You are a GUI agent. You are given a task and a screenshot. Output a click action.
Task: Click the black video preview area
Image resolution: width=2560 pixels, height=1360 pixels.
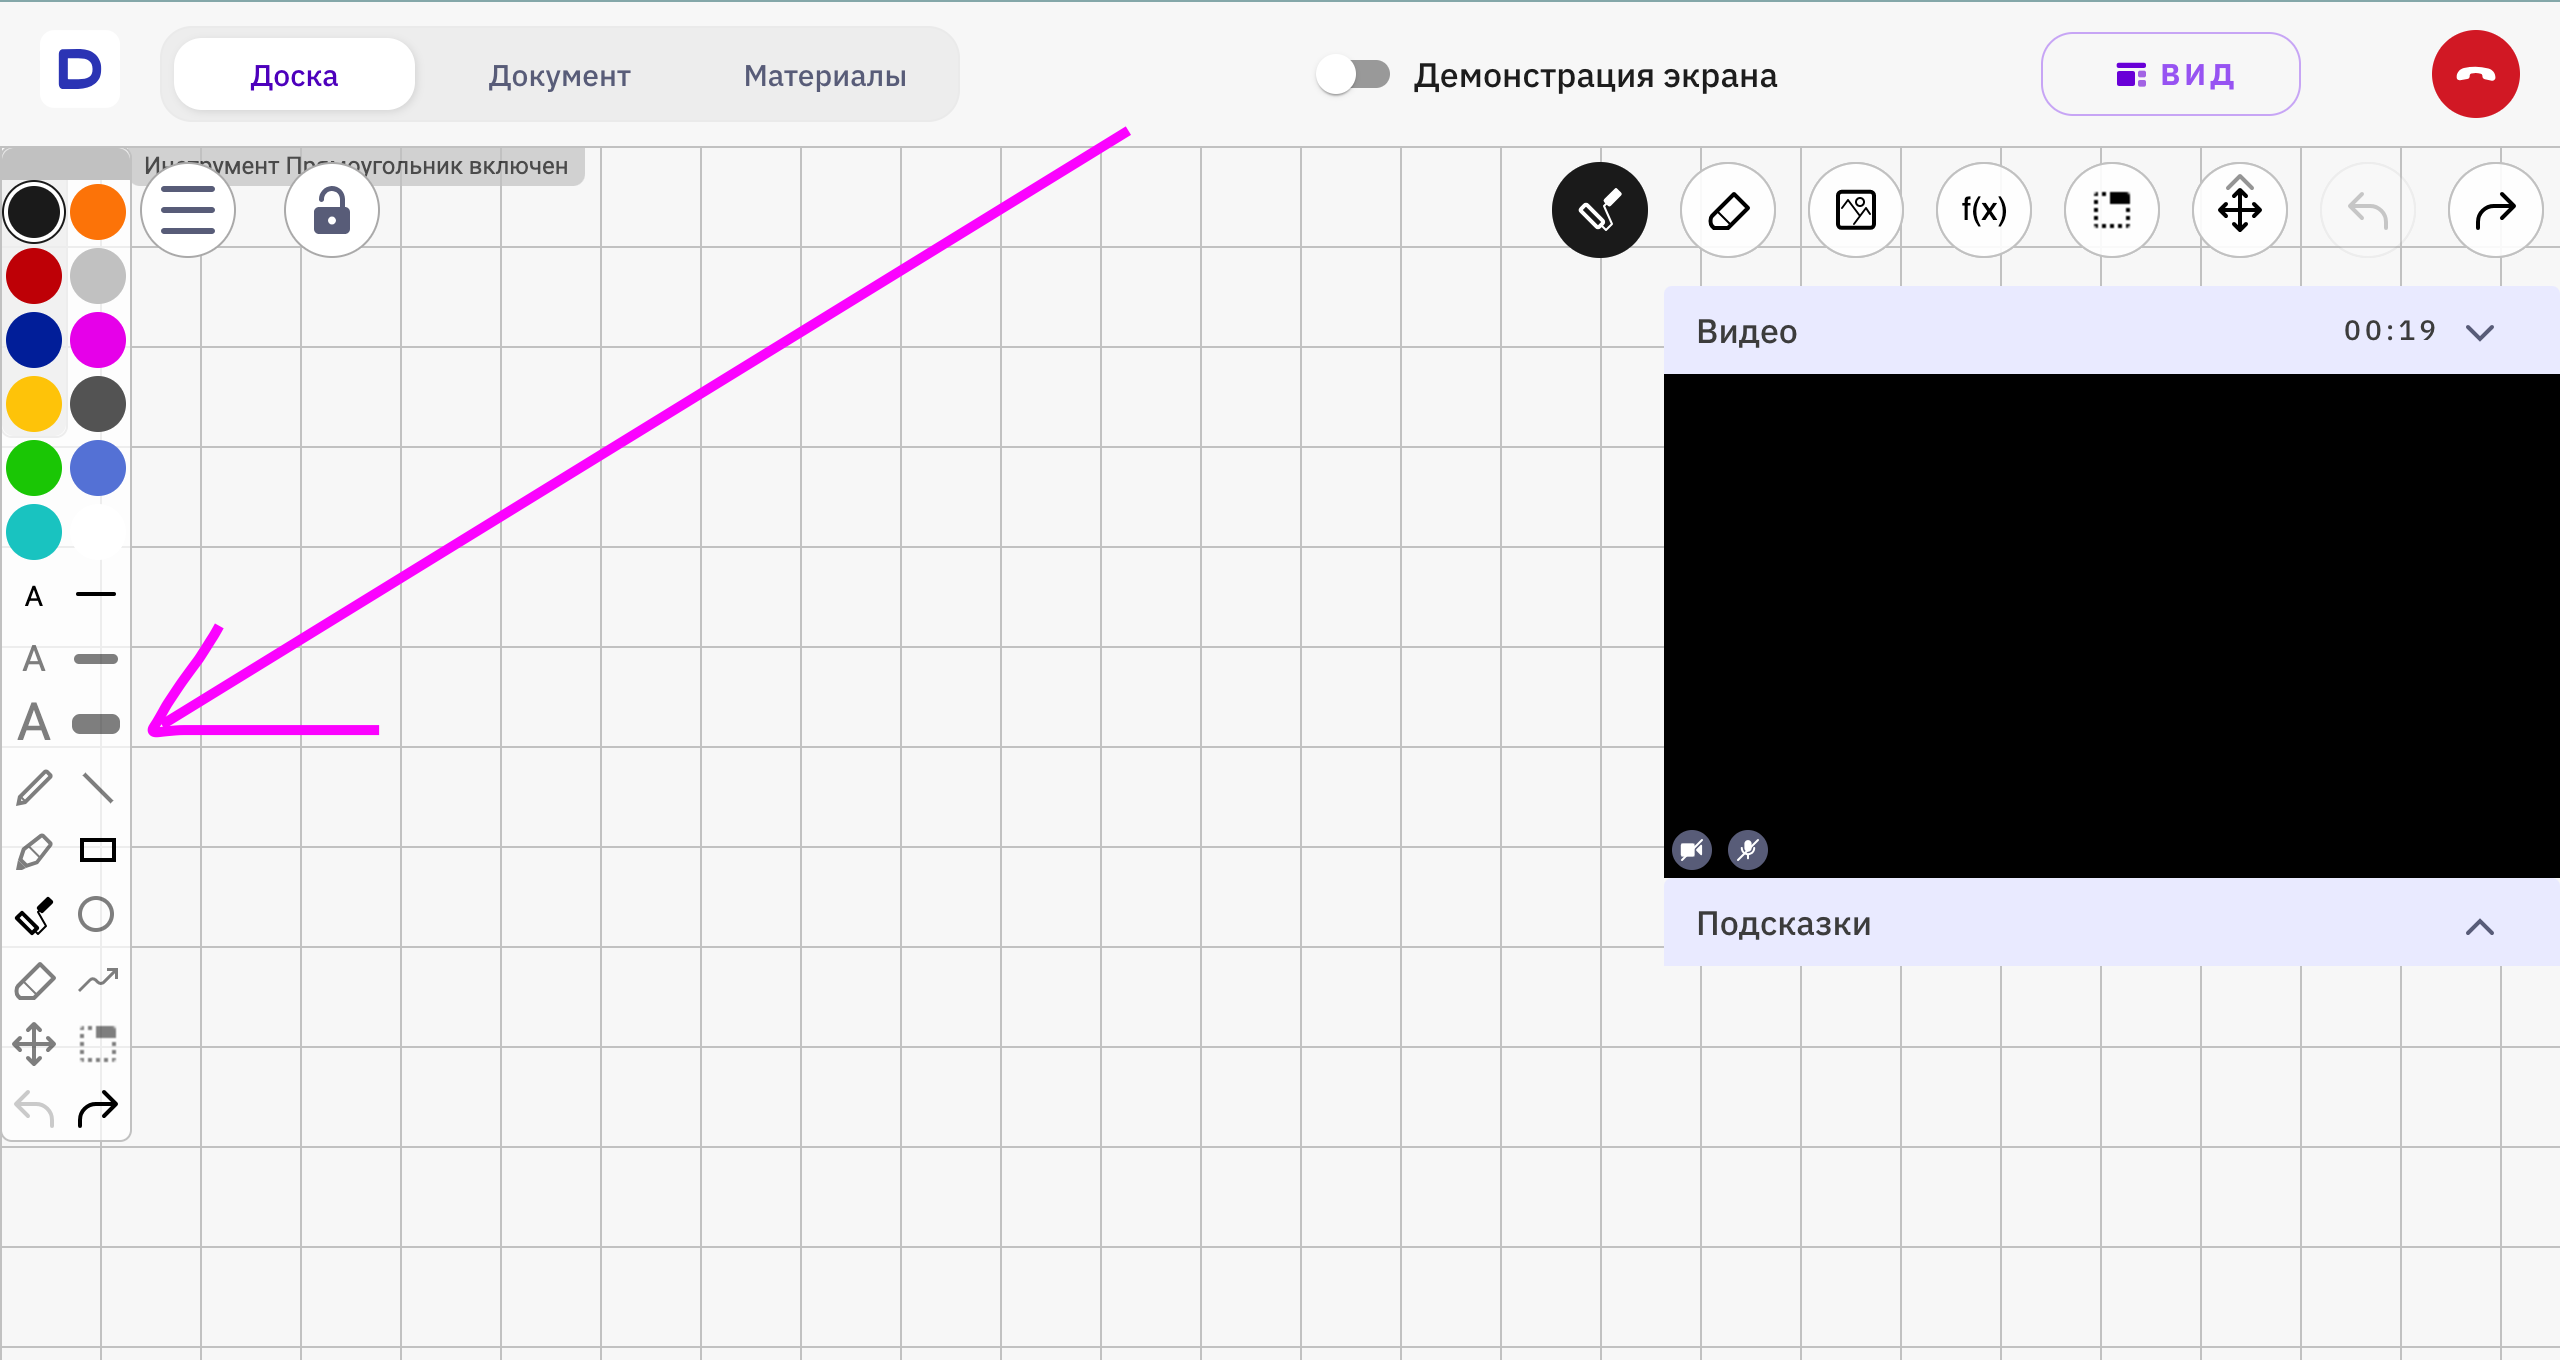[x=2112, y=626]
